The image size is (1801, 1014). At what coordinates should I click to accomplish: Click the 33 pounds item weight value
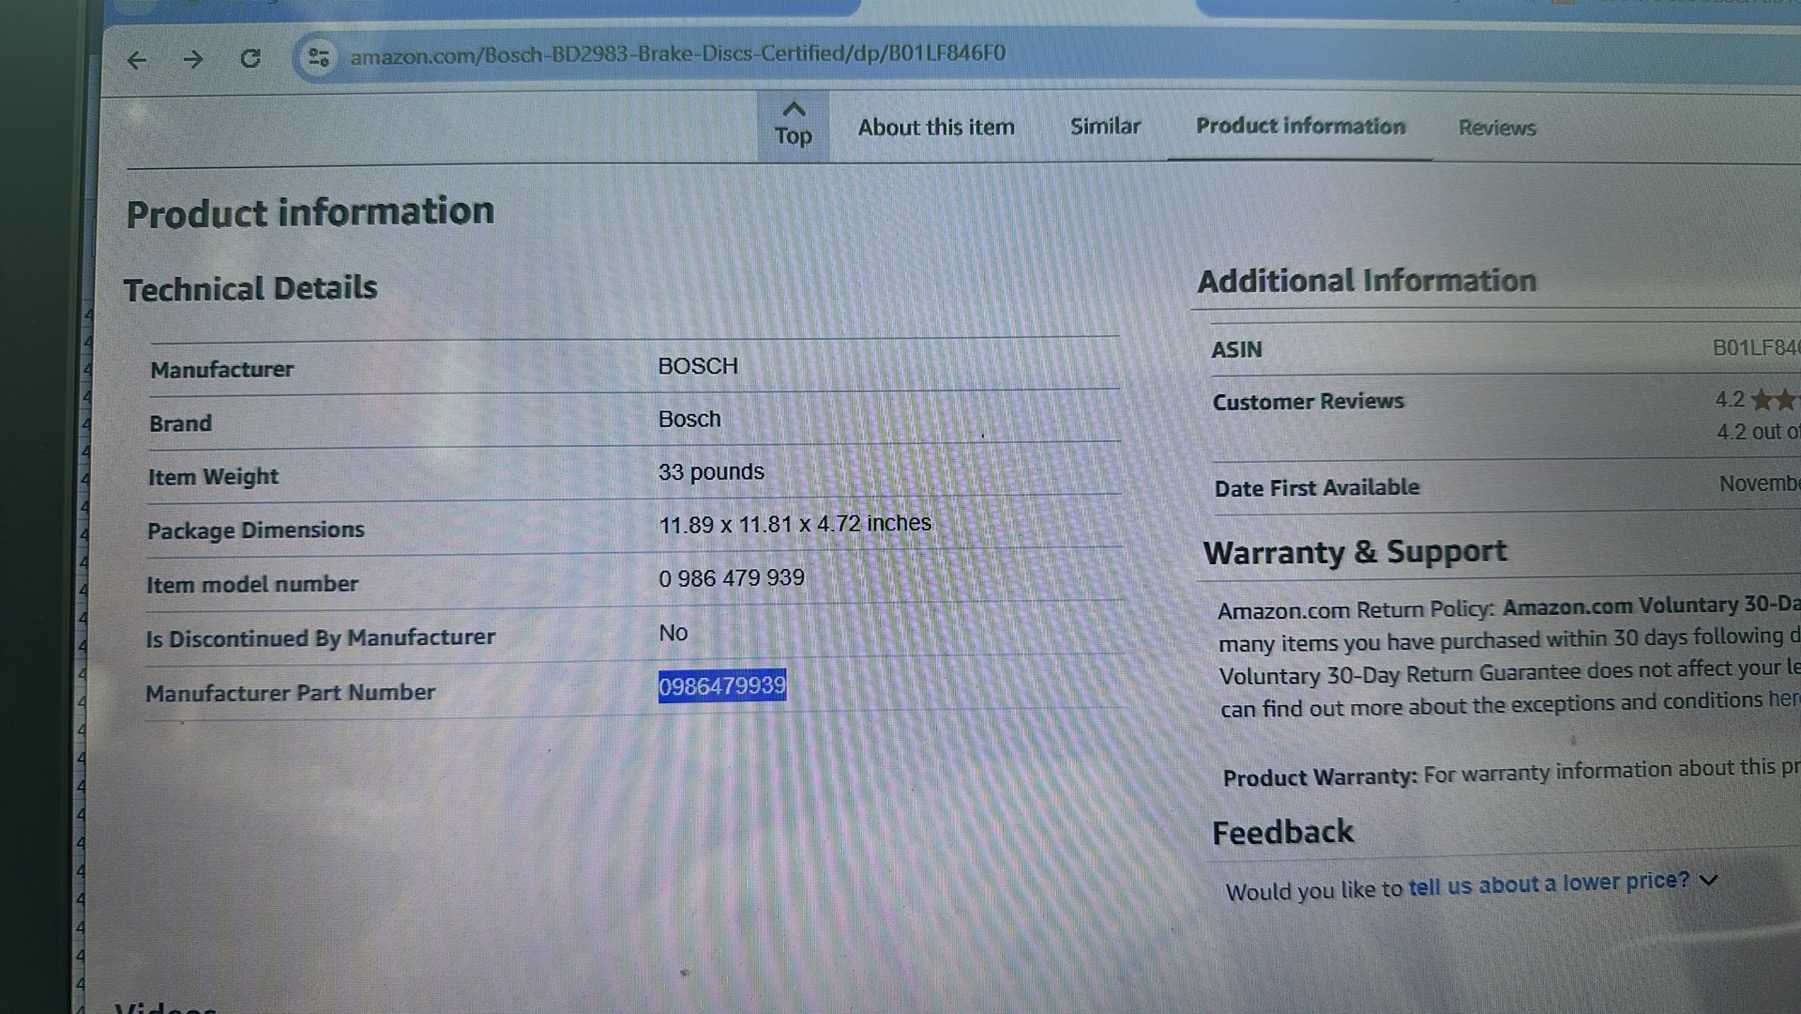tap(711, 472)
